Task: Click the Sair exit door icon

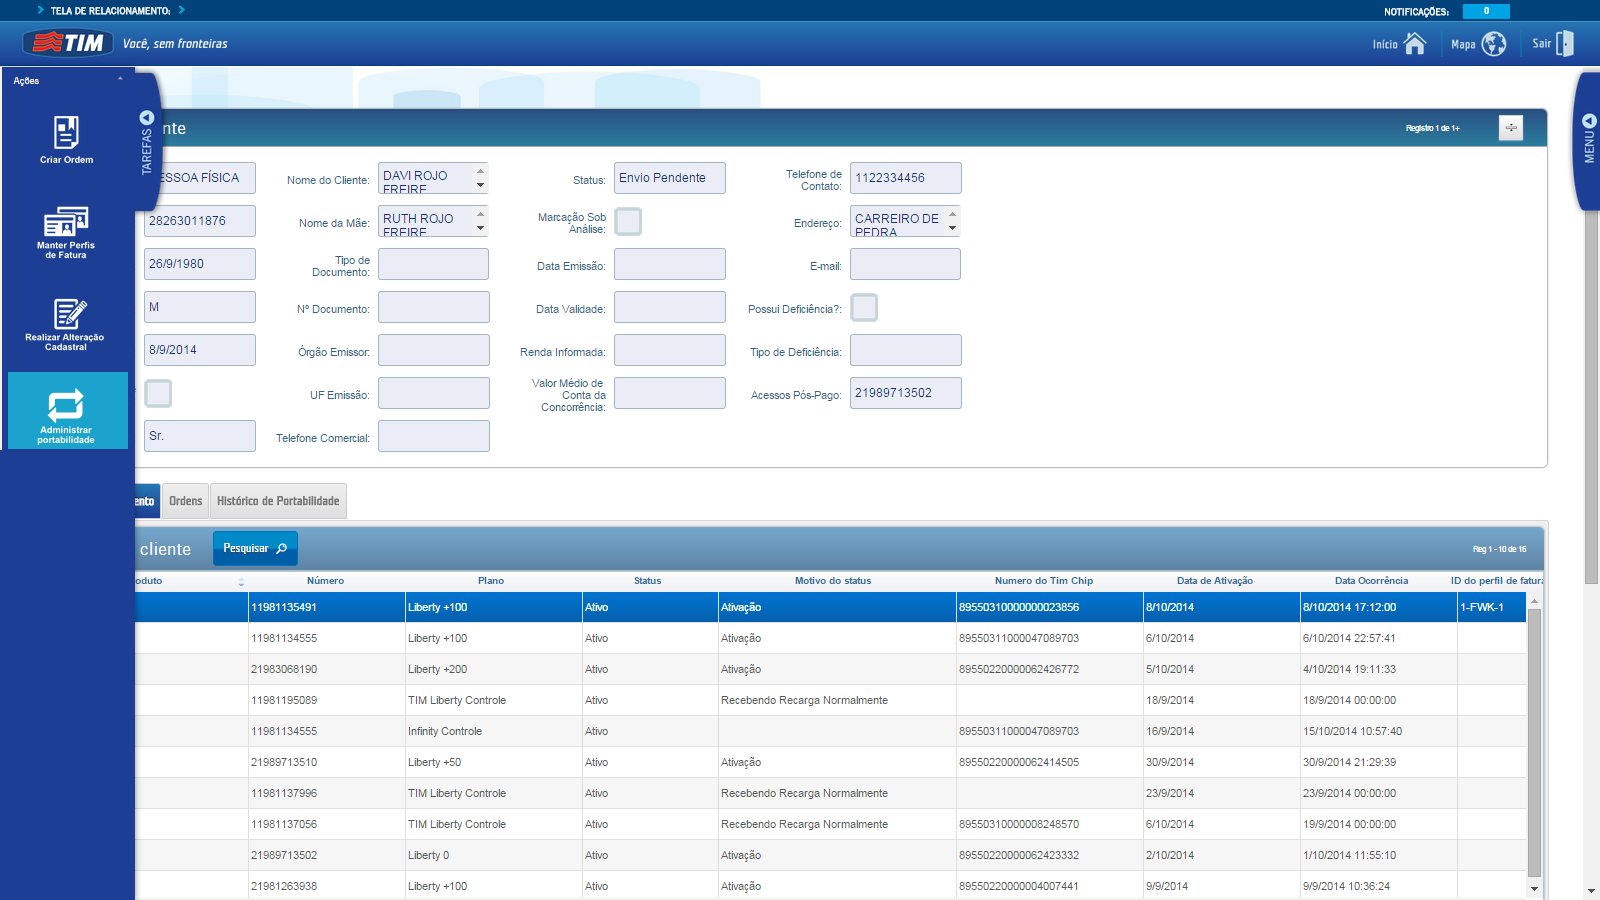Action: [x=1565, y=43]
